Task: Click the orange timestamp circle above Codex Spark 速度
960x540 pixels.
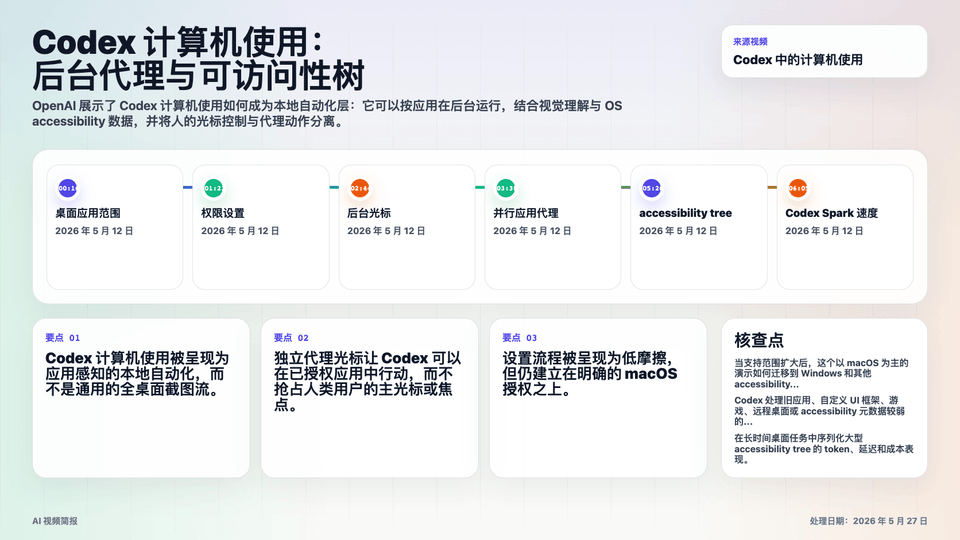Action: tap(798, 188)
